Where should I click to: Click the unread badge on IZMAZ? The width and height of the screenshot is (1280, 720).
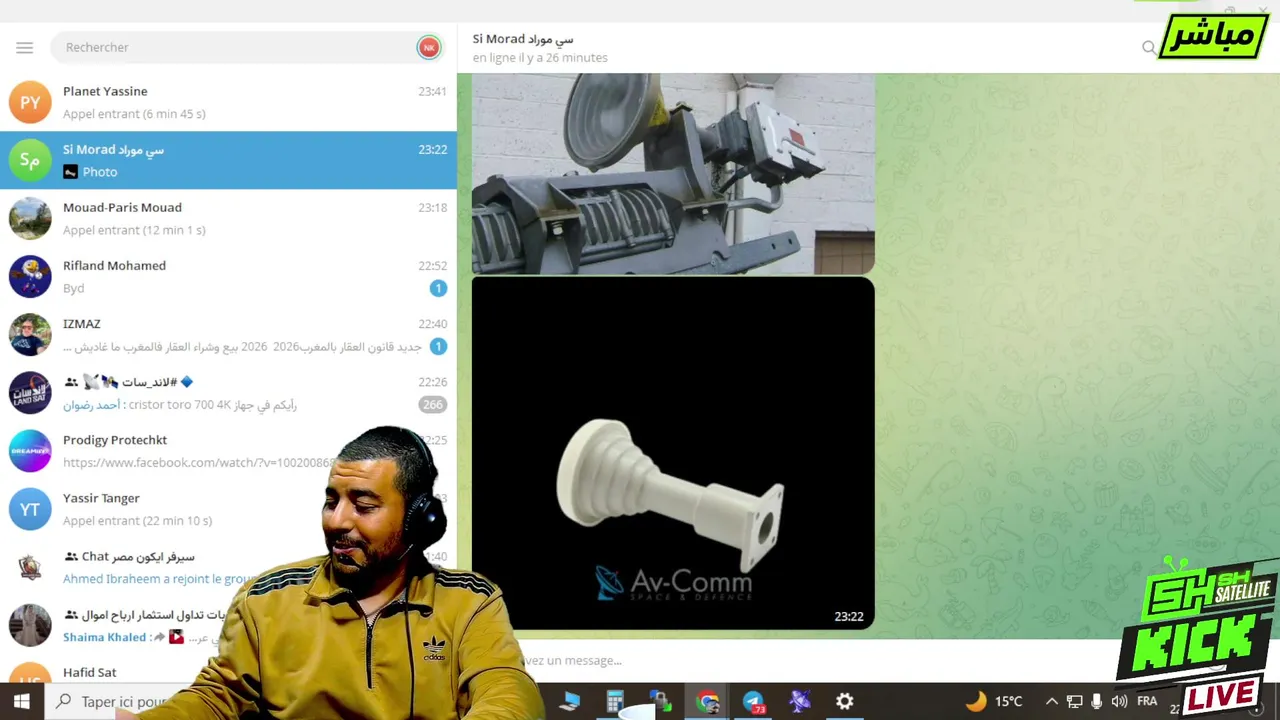click(x=438, y=346)
